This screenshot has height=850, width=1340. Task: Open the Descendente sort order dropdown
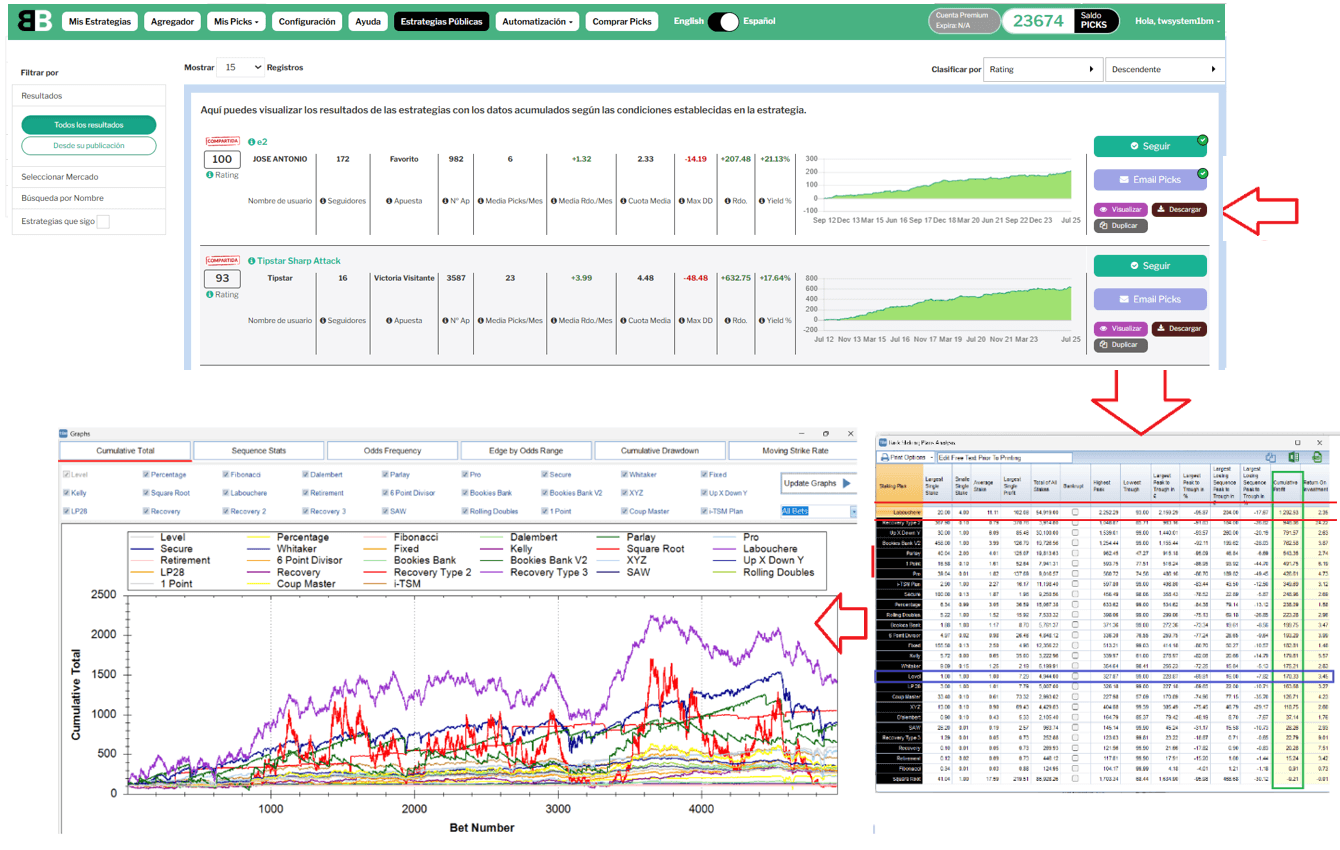tap(1165, 70)
